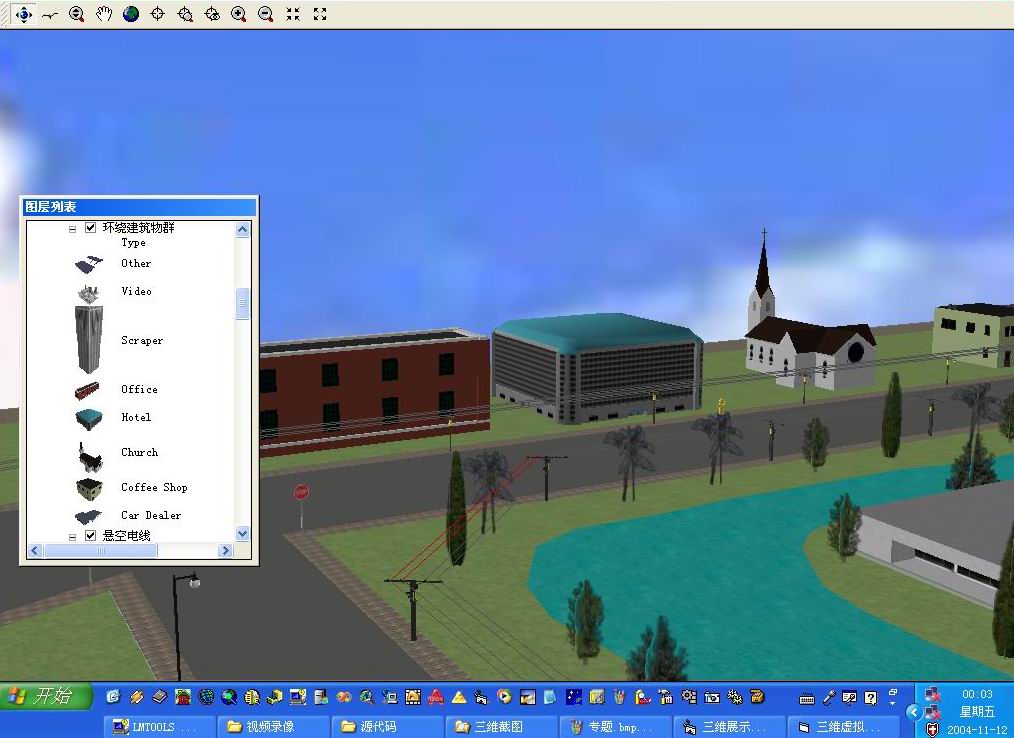Click the house quick launch icon
Viewport: 1014px width, 738px height.
coord(183,697)
